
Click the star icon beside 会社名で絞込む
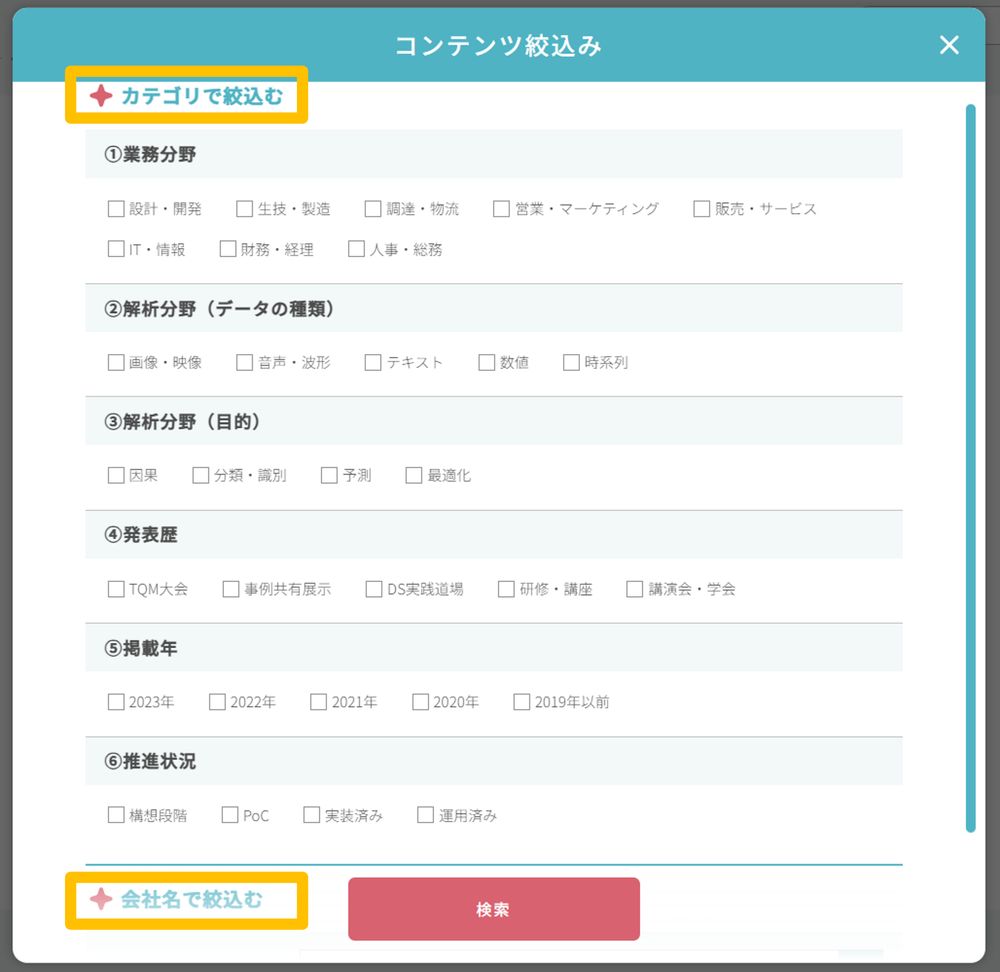pyautogui.click(x=101, y=900)
